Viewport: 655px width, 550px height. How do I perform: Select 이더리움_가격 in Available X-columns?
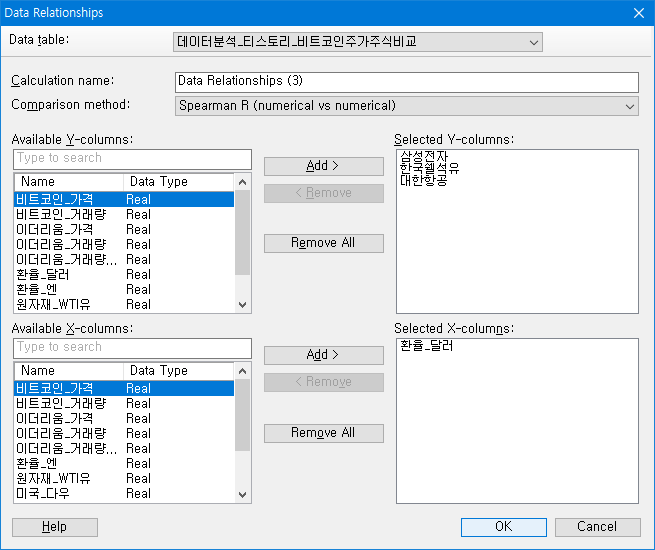click(124, 419)
